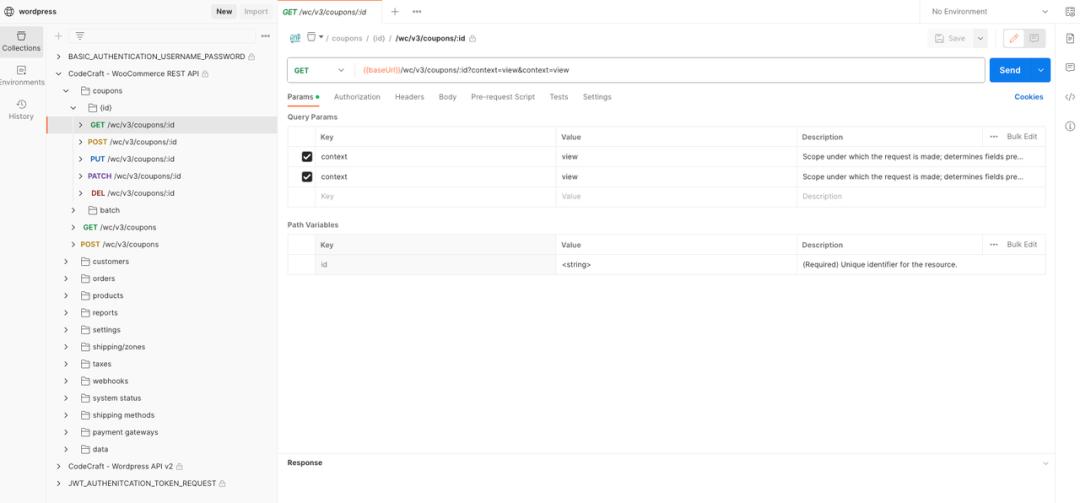Image resolution: width=1080 pixels, height=503 pixels.
Task: Expand the JWT_AUTHENITCATION_TOKEN_REQUEST collection
Action: (x=59, y=483)
